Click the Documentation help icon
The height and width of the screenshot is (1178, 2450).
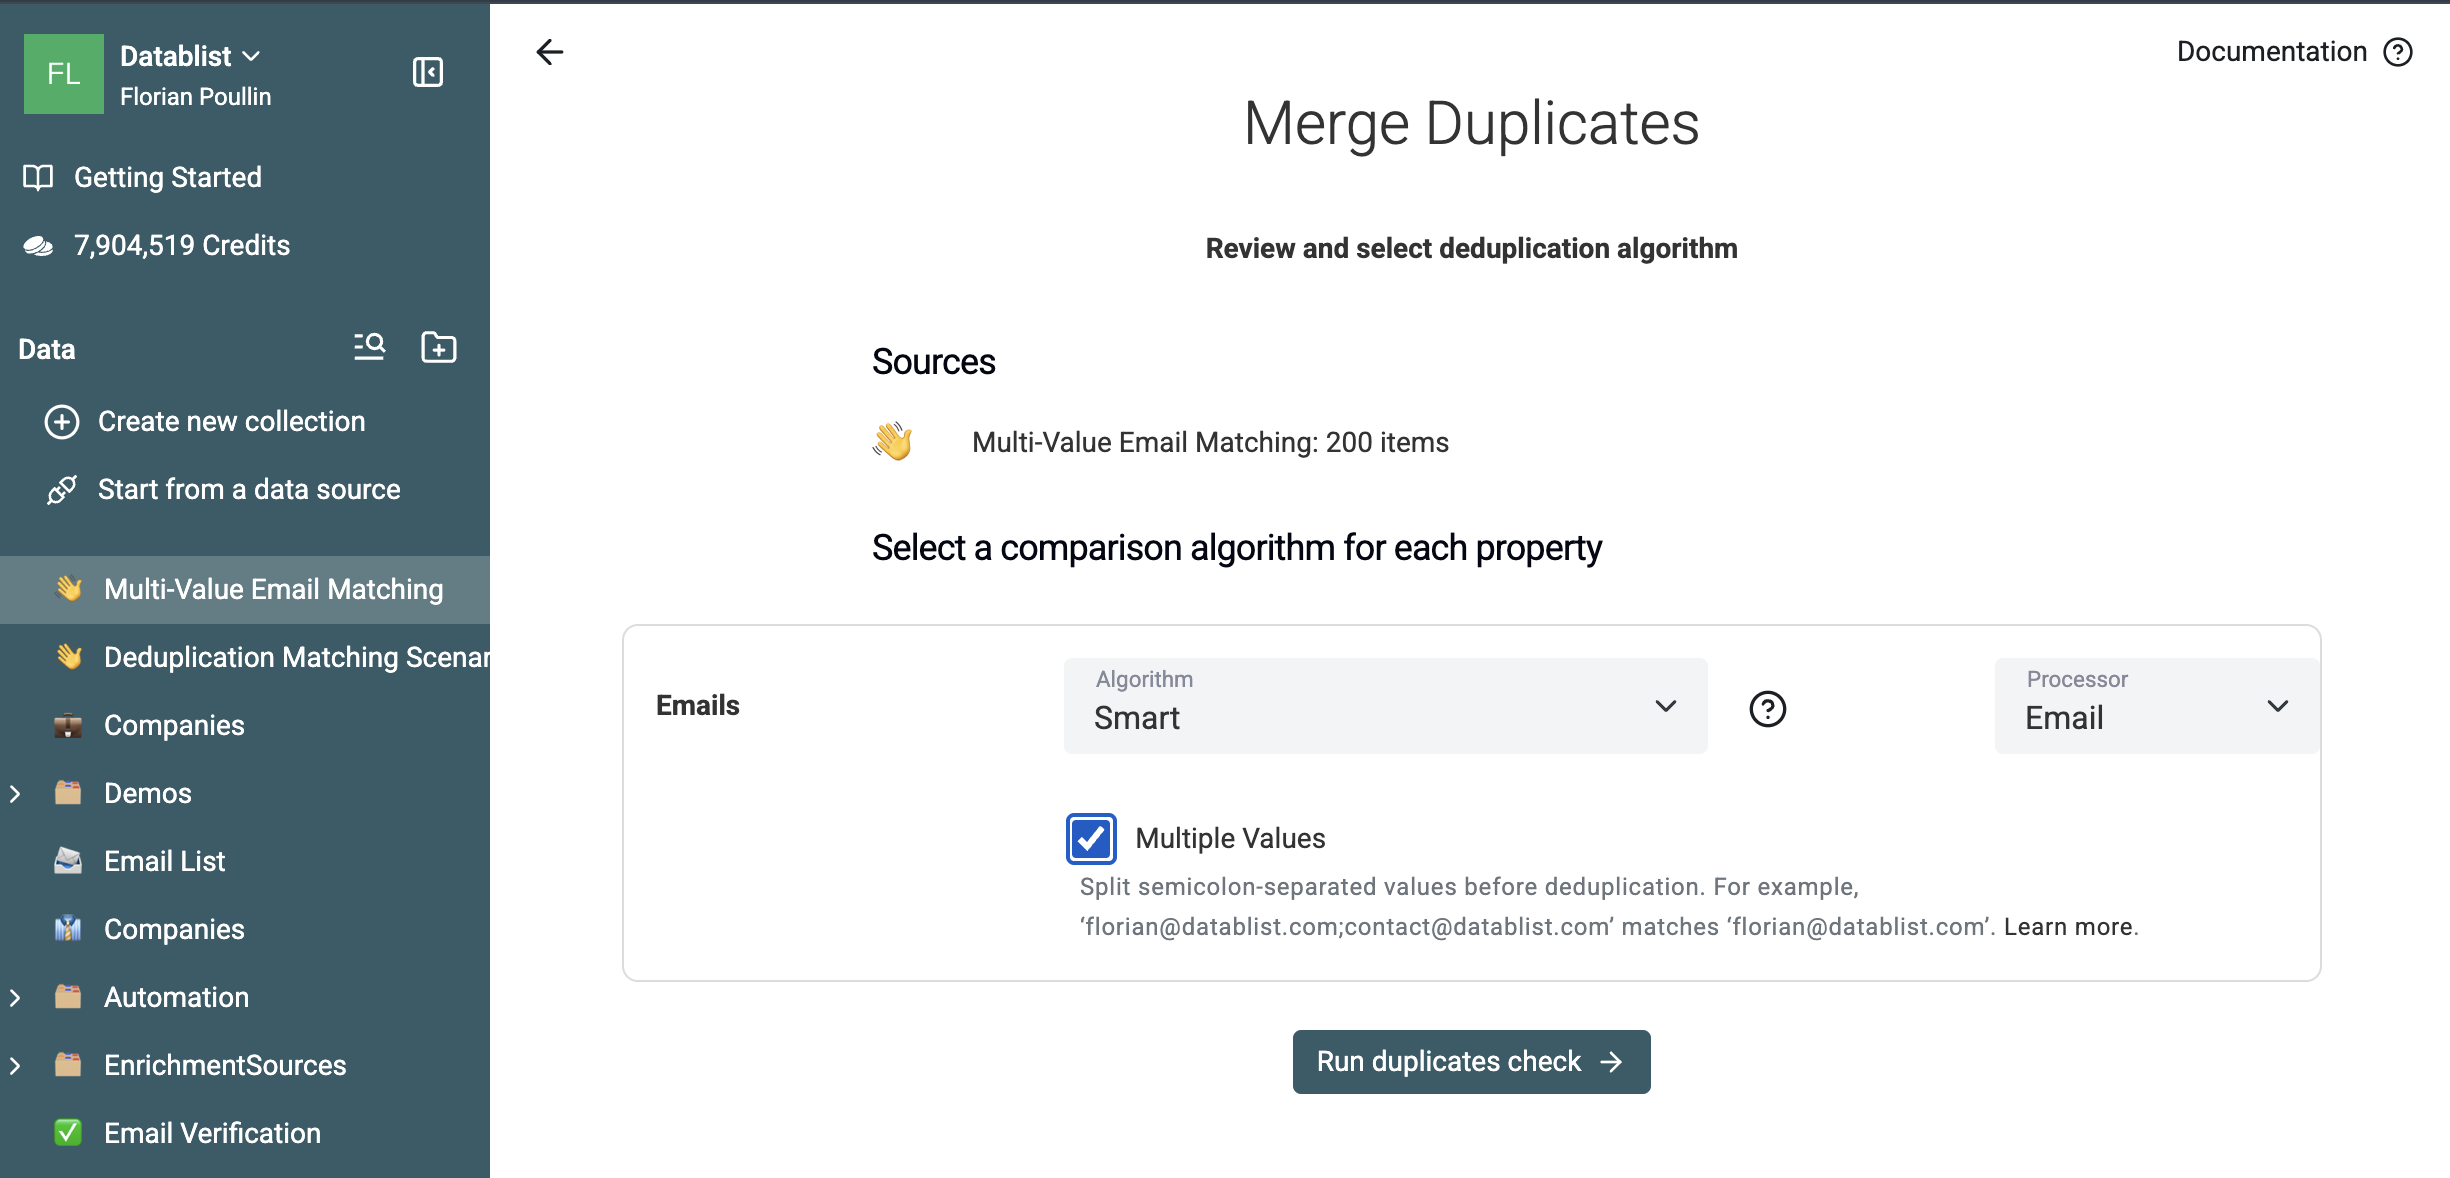click(2398, 52)
